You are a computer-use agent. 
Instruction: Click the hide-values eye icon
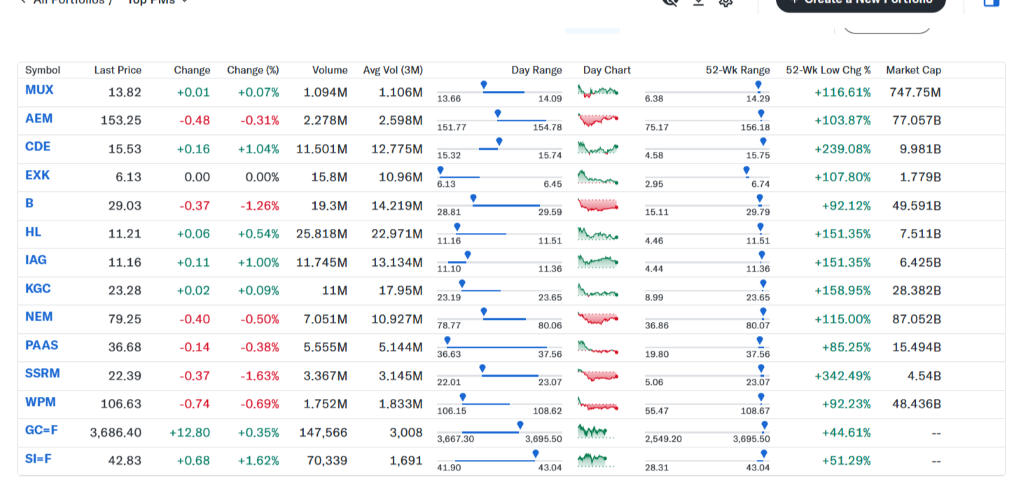click(671, 3)
